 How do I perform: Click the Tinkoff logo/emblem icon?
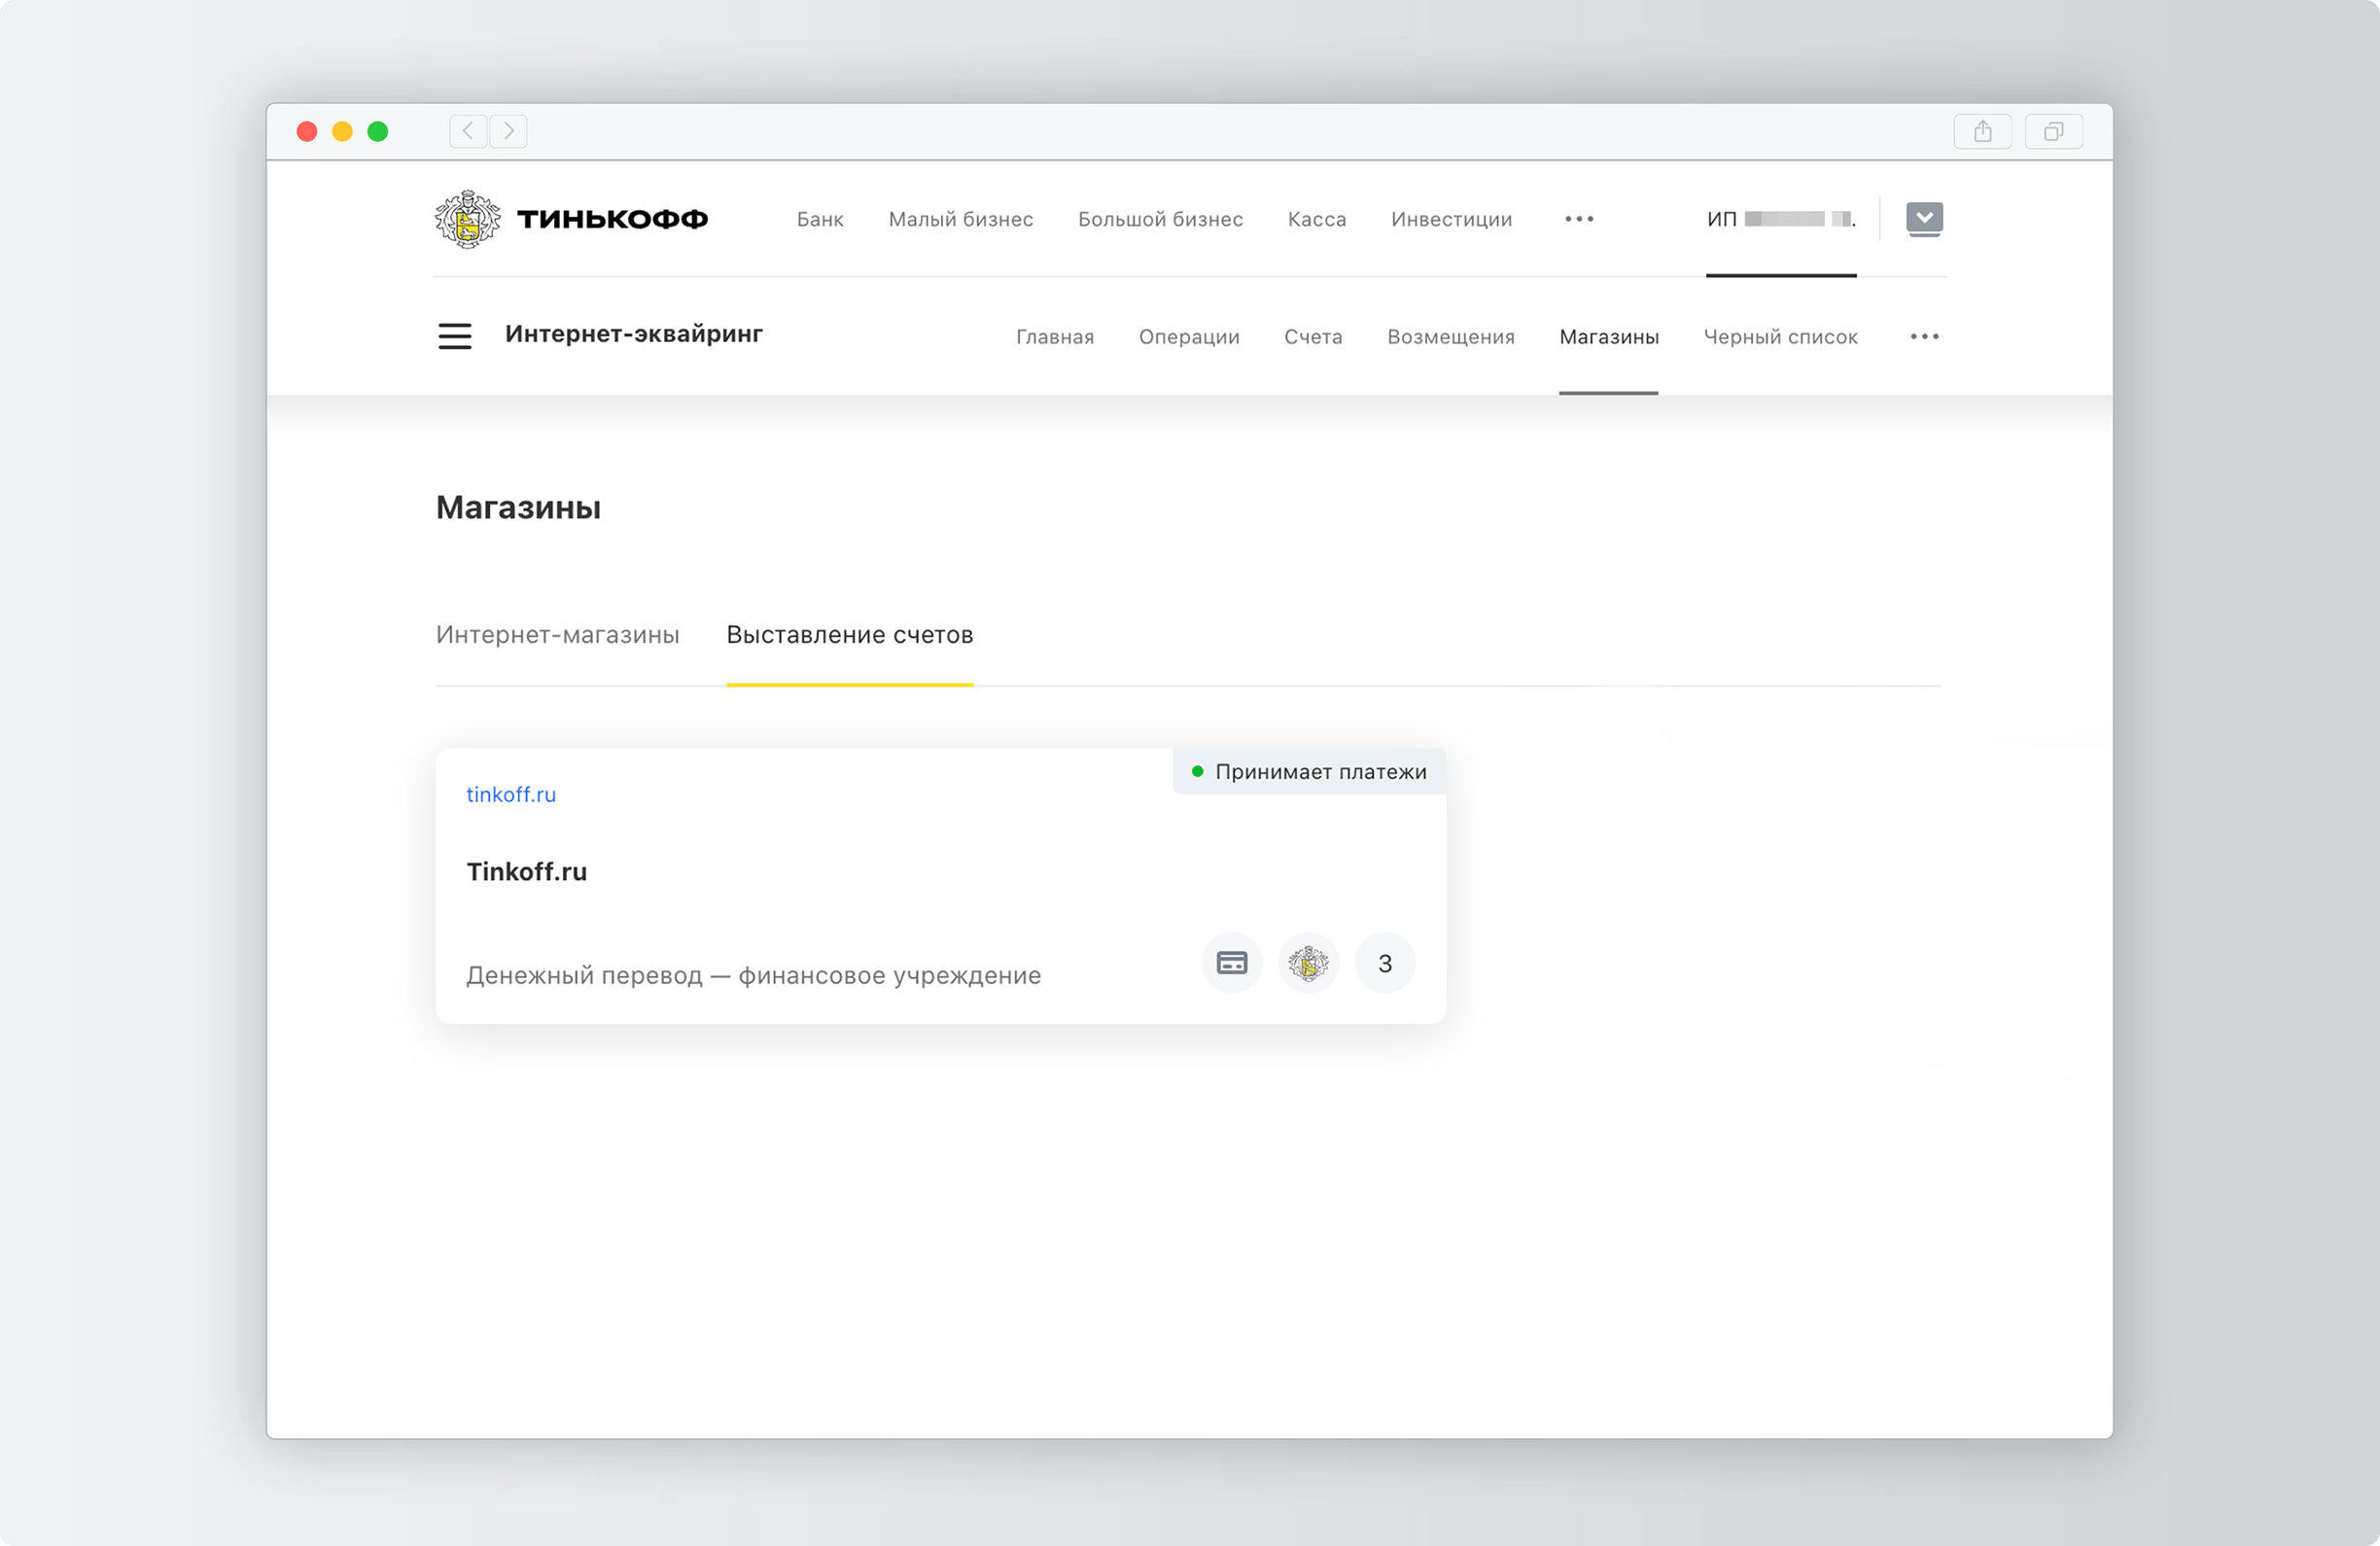click(465, 219)
